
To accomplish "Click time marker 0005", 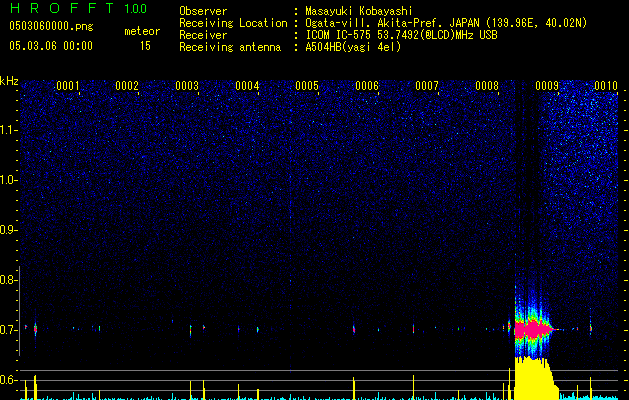I will pyautogui.click(x=307, y=86).
